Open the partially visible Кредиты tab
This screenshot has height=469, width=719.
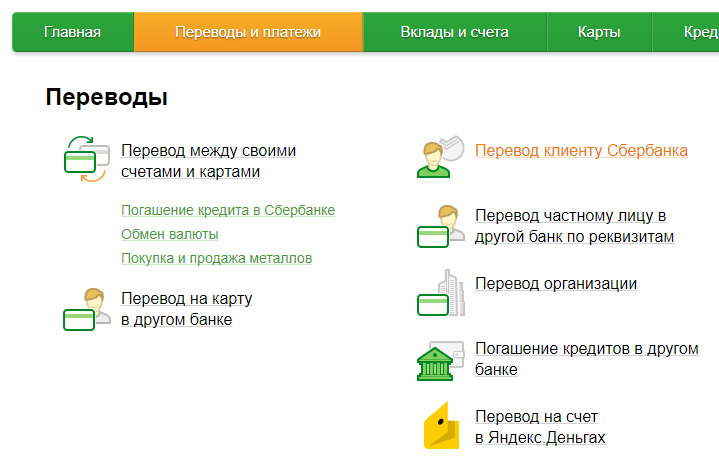pos(686,32)
